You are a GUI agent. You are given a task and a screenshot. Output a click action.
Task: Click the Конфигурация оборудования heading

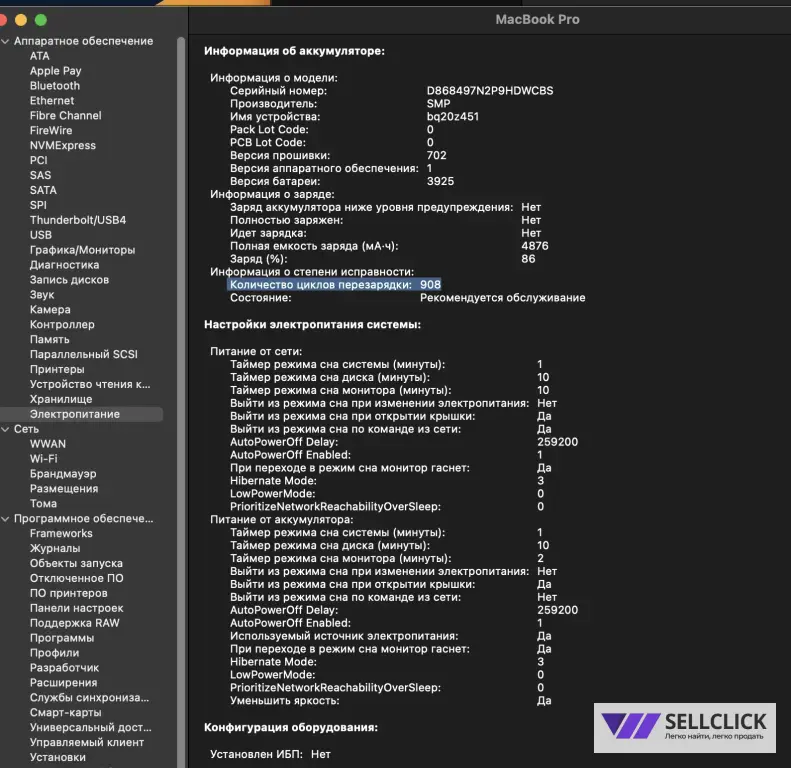pos(291,727)
